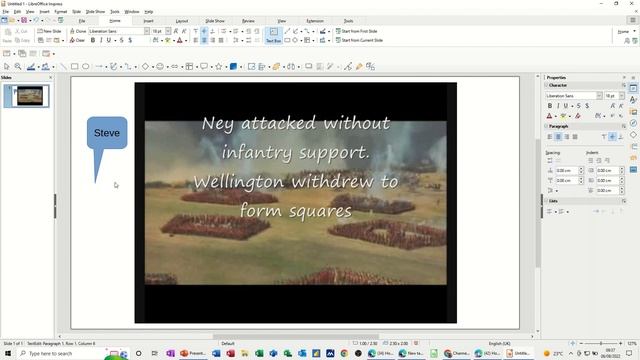Screen dimensions: 640x360
Task: Open the Styles deck in sidebar
Action: click(x=633, y=100)
